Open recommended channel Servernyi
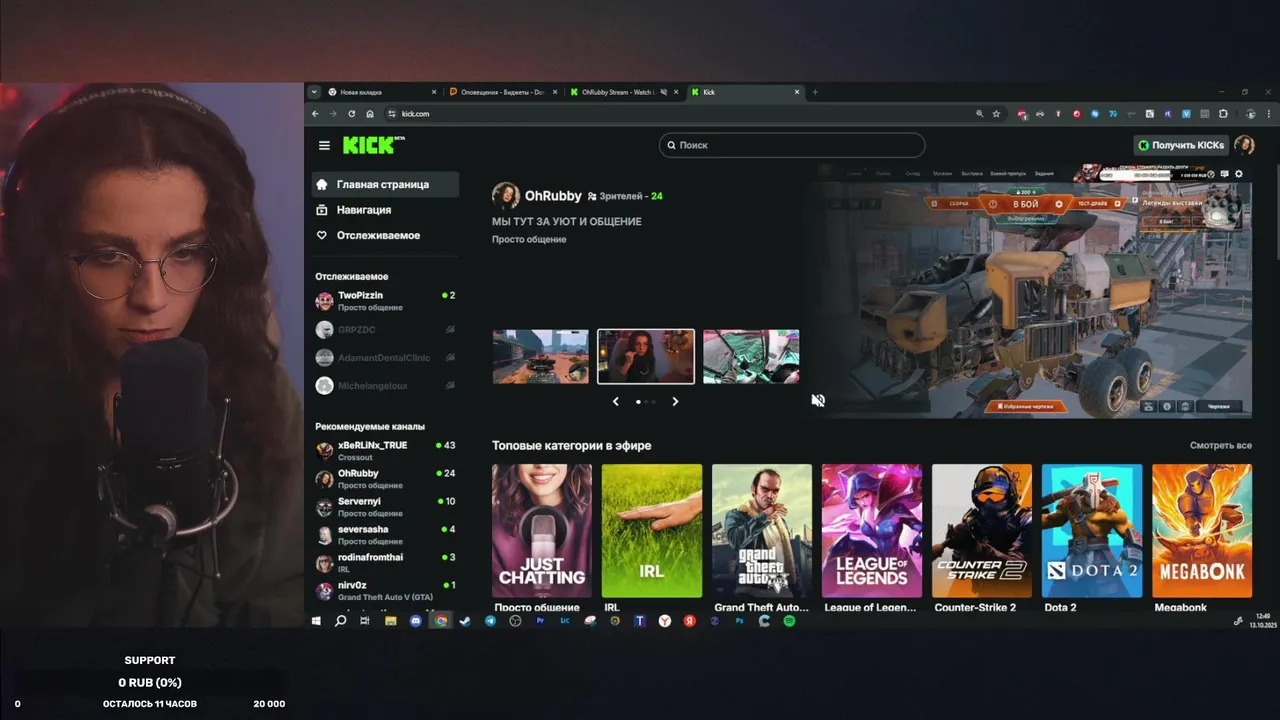 [385, 507]
